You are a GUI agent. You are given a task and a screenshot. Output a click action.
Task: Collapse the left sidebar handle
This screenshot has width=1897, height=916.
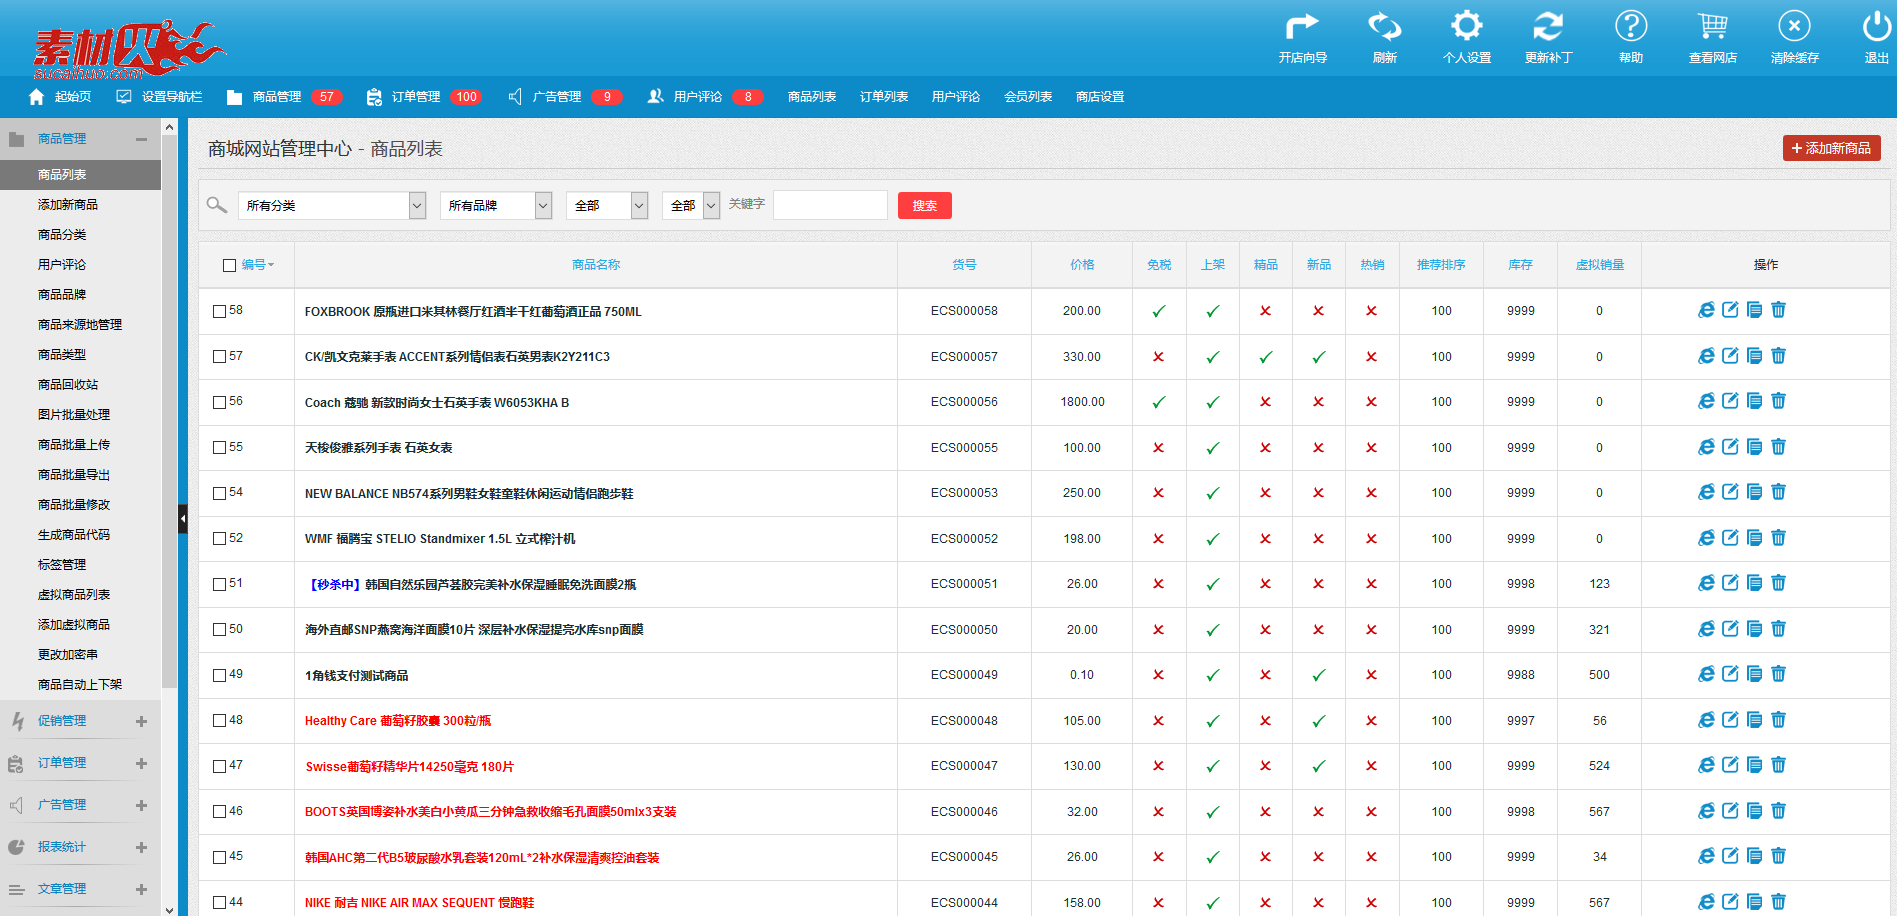pyautogui.click(x=183, y=519)
